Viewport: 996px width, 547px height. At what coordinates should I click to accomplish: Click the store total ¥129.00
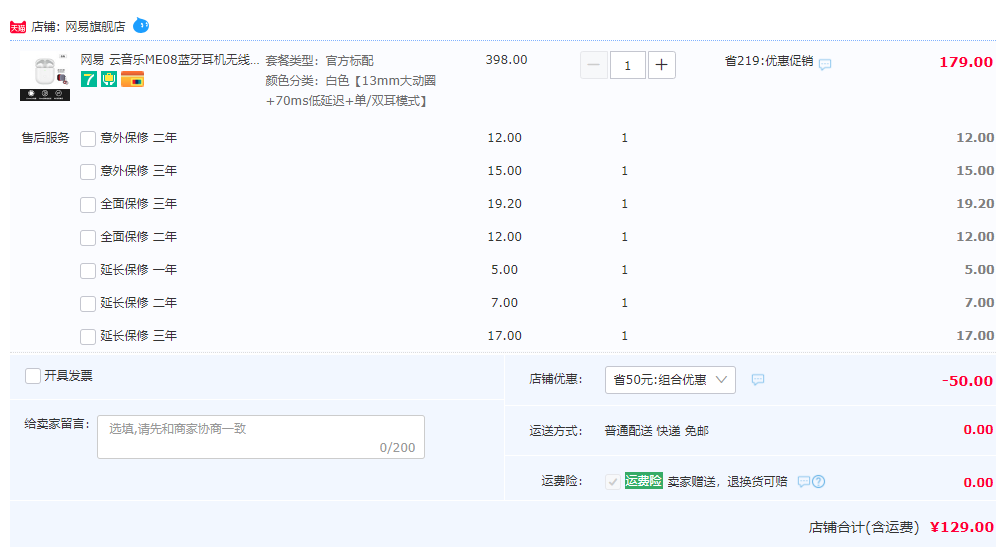tap(961, 527)
